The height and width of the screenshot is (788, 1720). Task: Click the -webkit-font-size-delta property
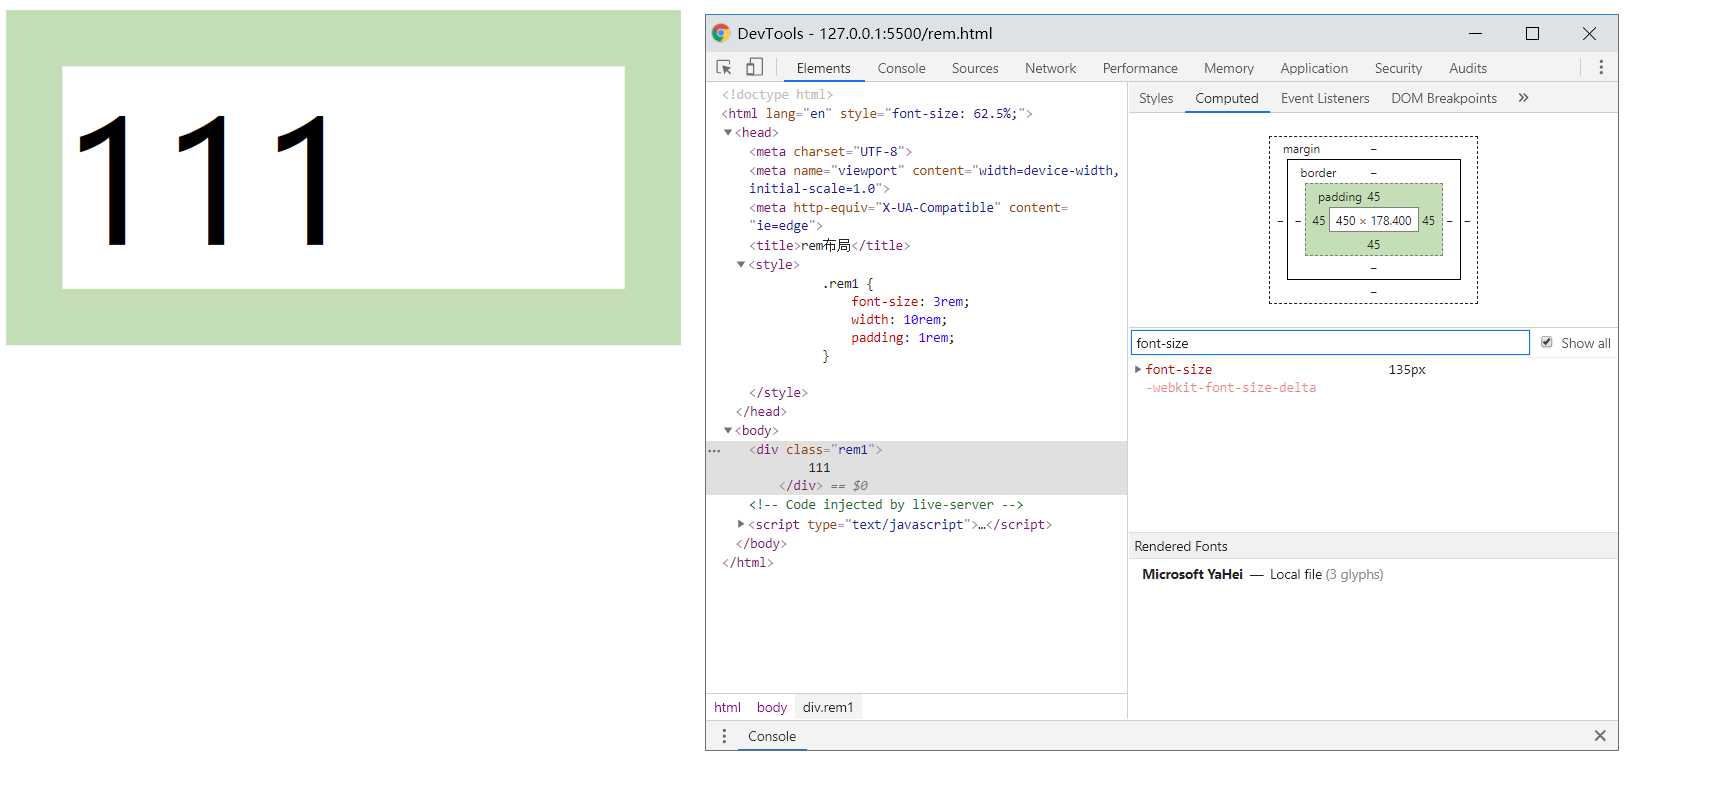[1231, 388]
